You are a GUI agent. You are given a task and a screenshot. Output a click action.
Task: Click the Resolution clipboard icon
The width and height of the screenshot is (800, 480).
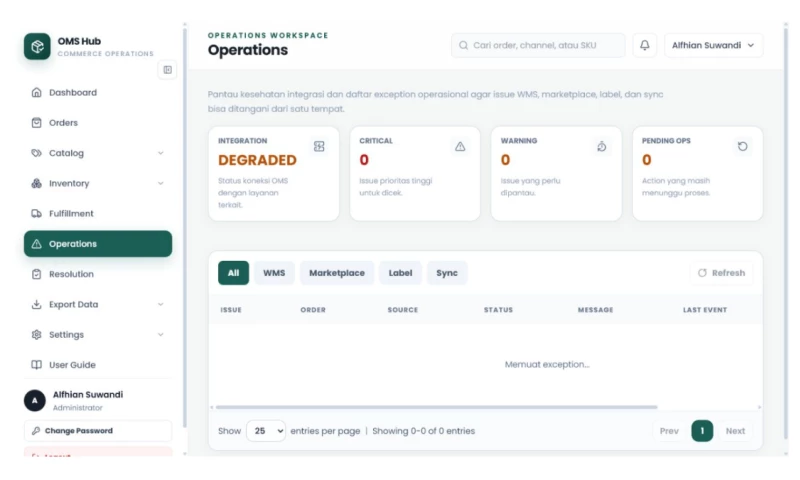pos(36,274)
